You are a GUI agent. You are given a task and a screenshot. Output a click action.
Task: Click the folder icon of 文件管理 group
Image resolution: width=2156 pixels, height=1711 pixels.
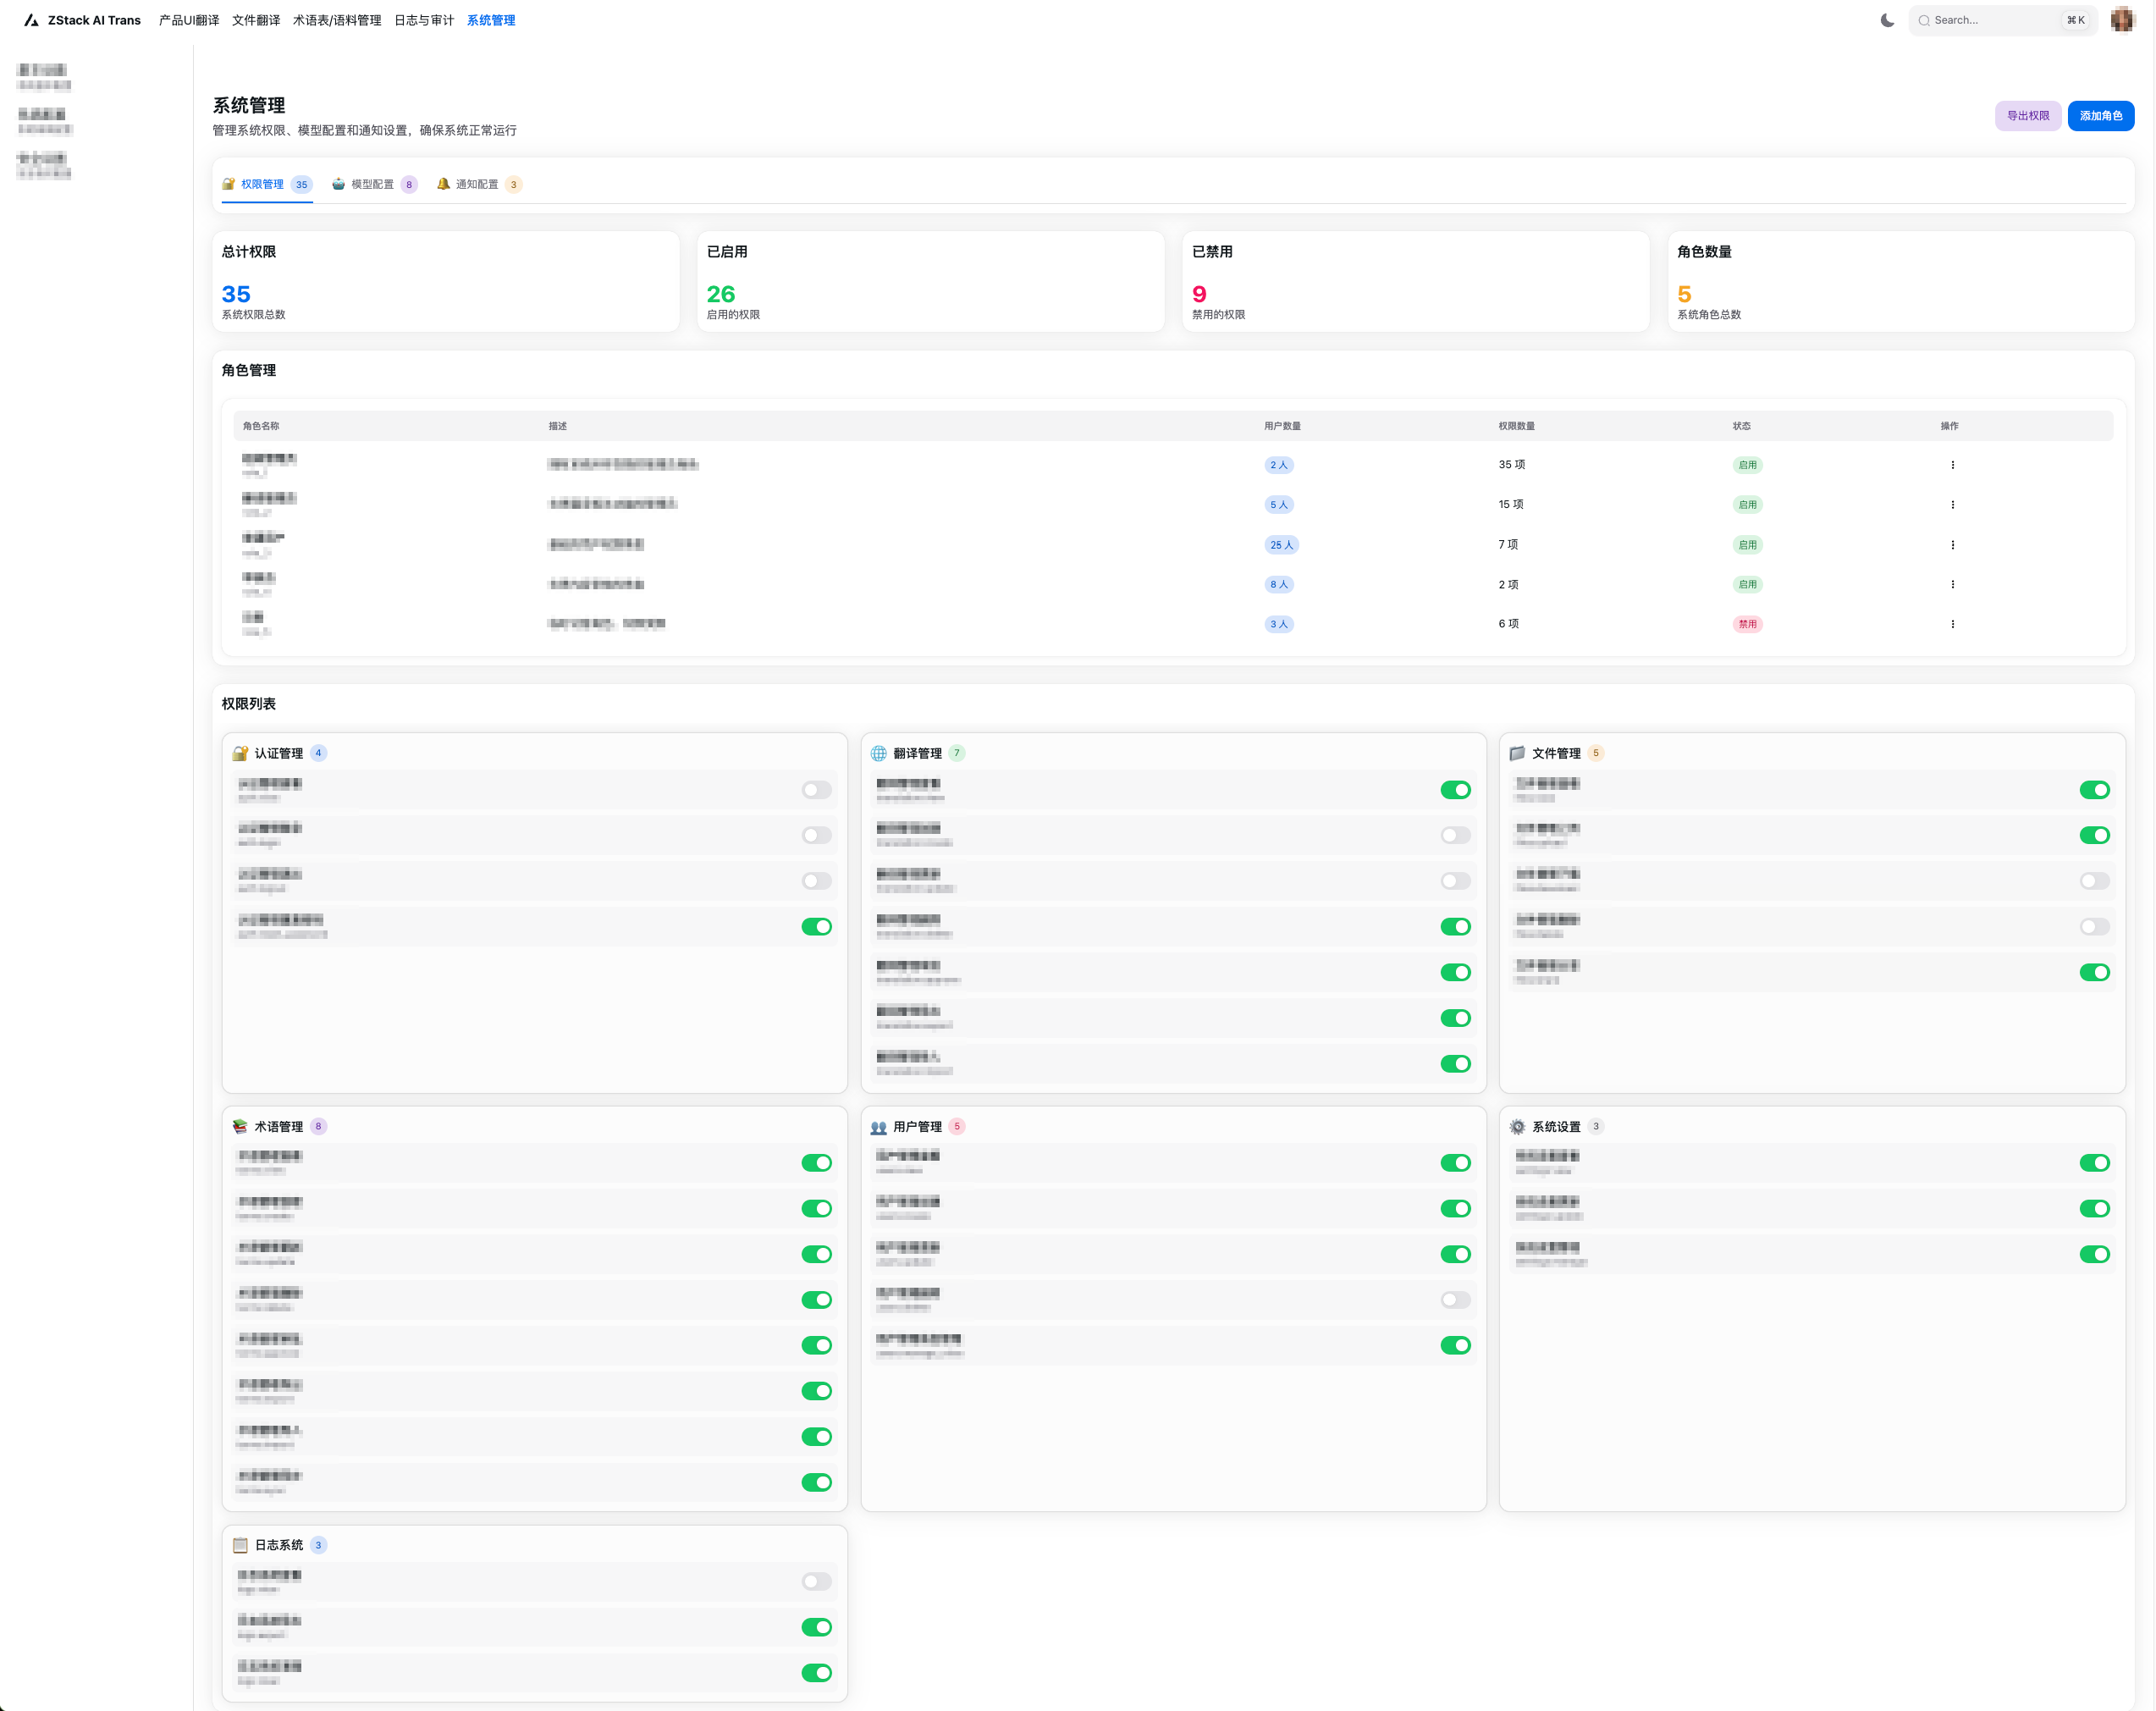click(1517, 753)
